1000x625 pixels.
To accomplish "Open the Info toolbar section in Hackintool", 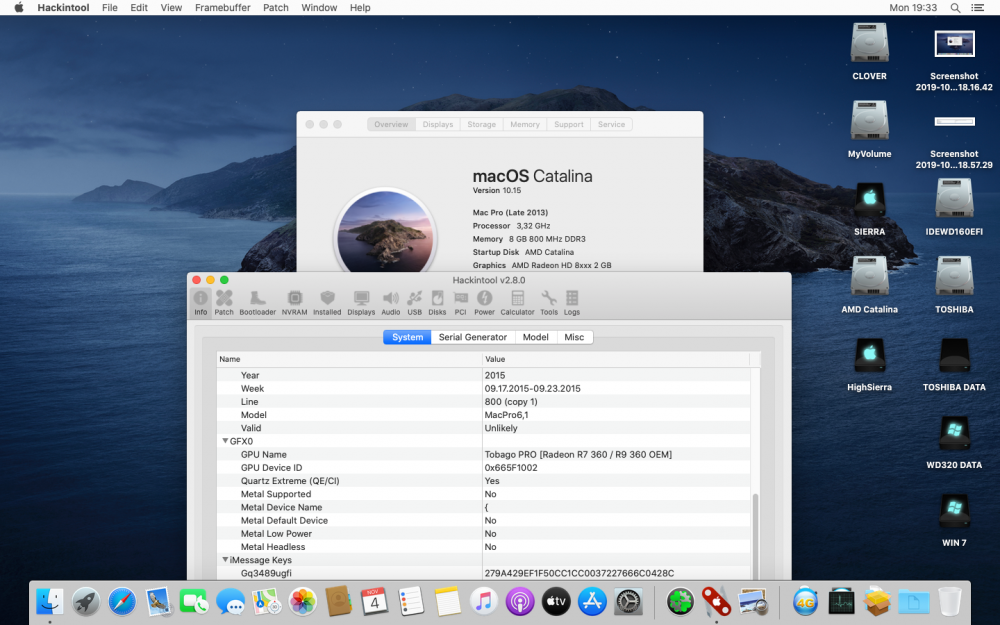I will pyautogui.click(x=200, y=302).
